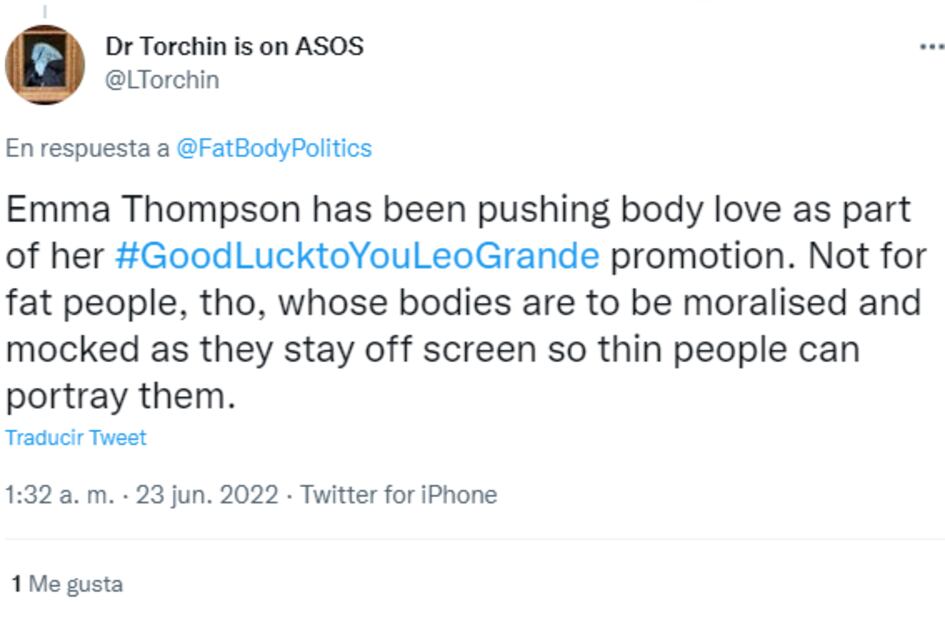Click the word promotion in the tweet
Image resolution: width=945 pixels, height=620 pixels.
pos(697,256)
